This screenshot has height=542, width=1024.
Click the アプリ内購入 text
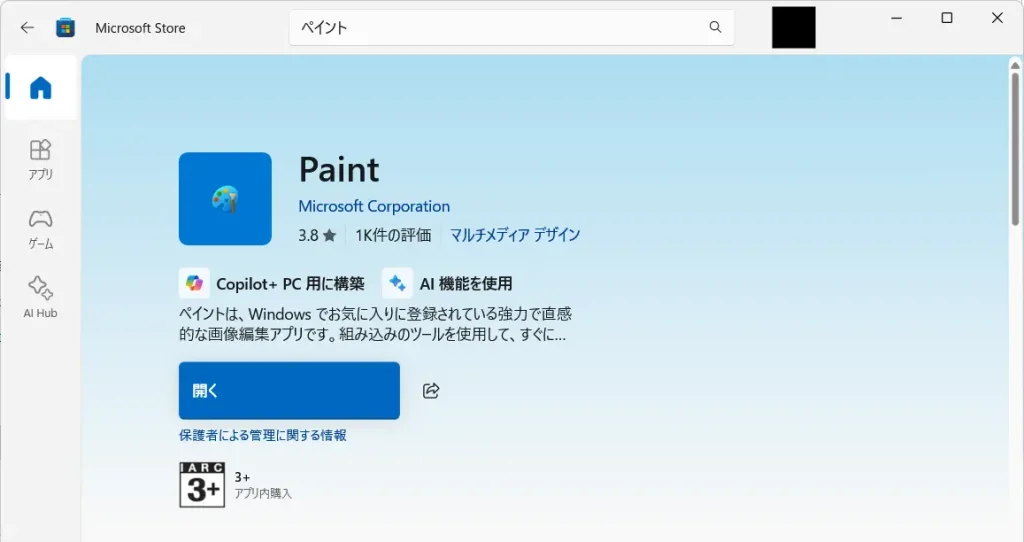coord(263,494)
